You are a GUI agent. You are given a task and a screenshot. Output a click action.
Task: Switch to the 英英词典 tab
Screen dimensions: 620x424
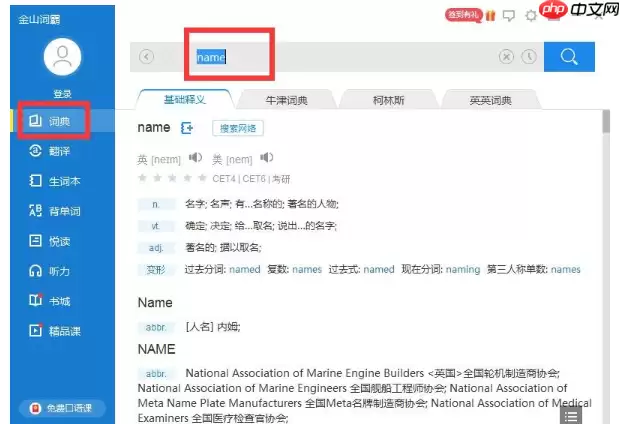pyautogui.click(x=490, y=100)
